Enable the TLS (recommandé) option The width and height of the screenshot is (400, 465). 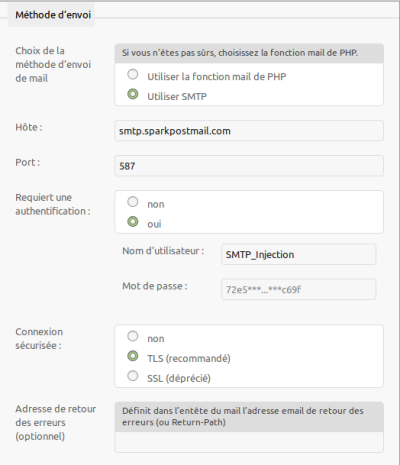[133, 356]
